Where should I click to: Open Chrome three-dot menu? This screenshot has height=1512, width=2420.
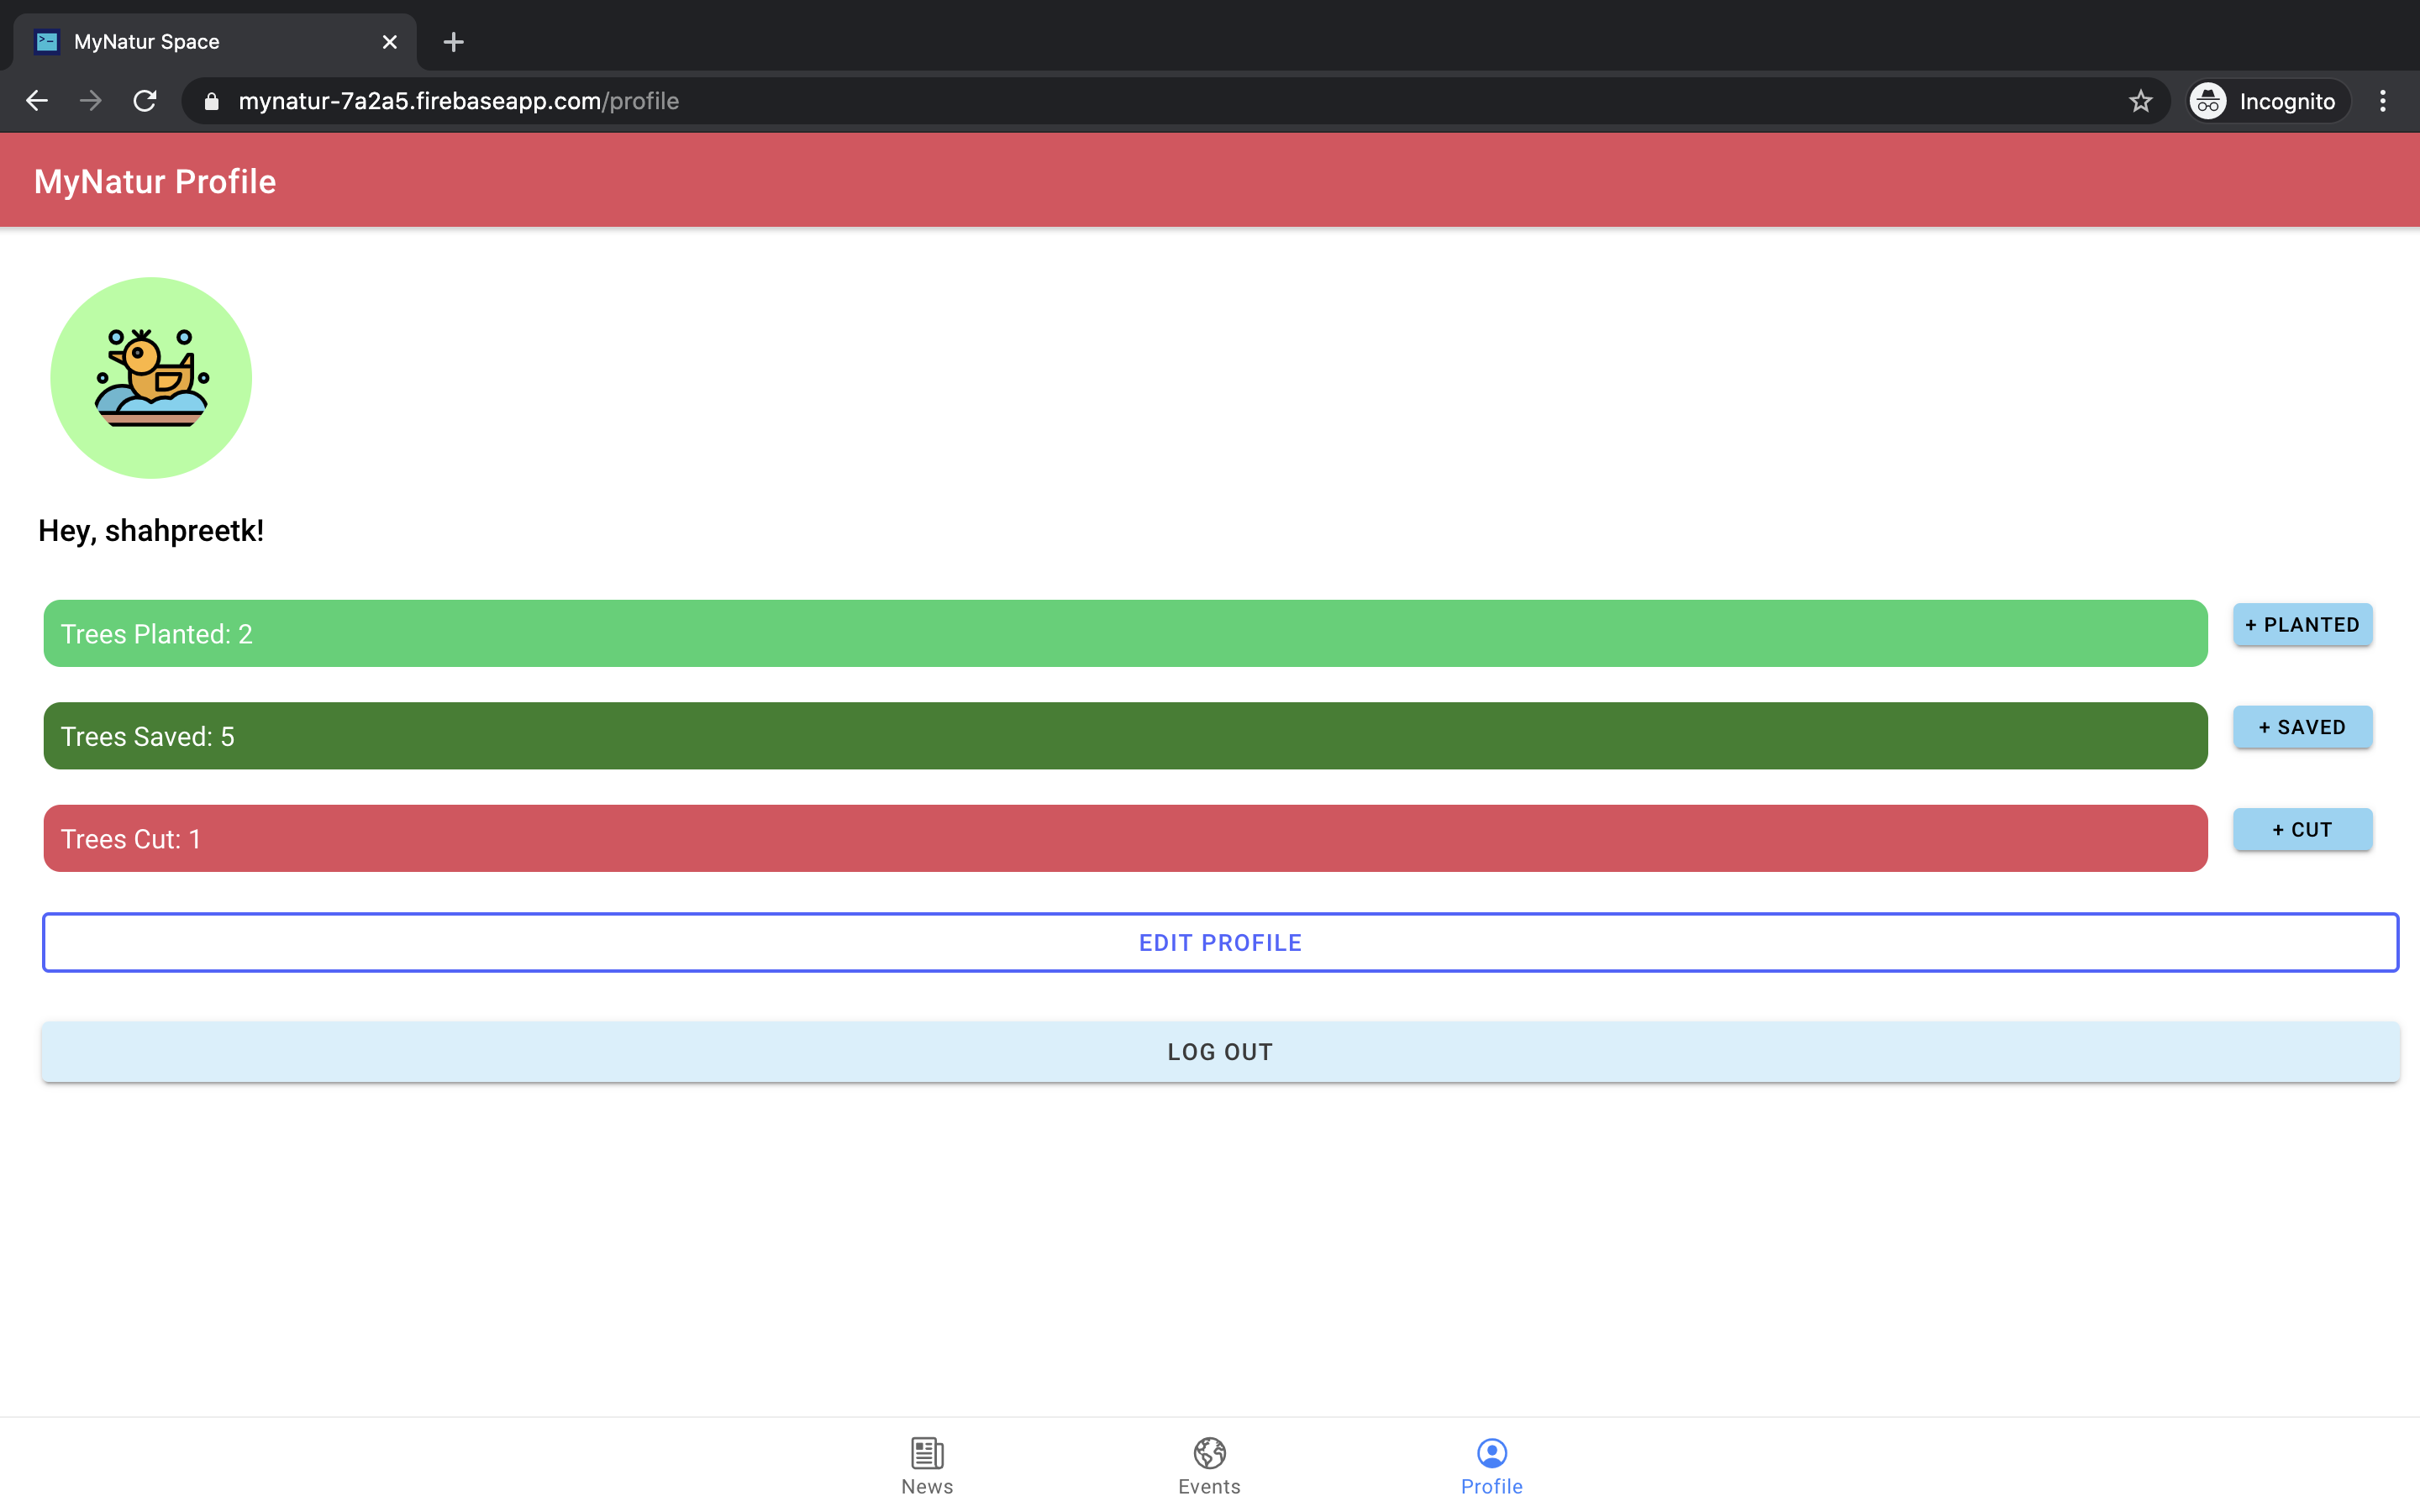coord(2382,101)
